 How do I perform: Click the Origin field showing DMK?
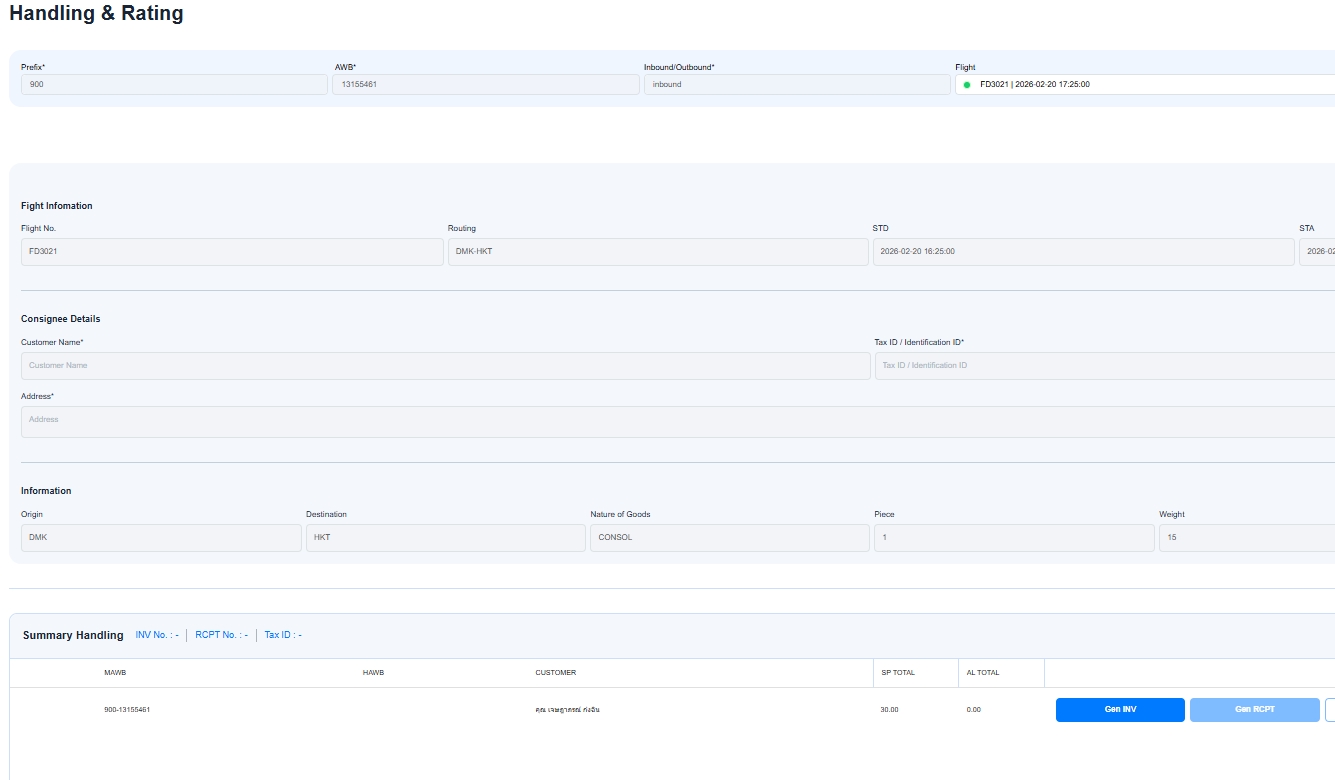(x=161, y=538)
